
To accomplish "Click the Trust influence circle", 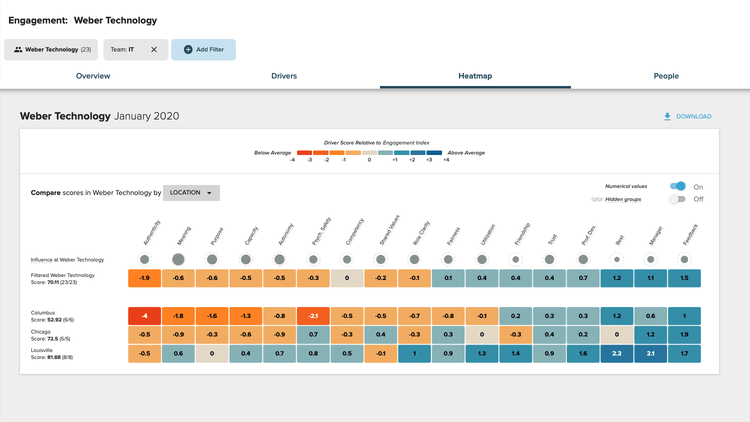I will [x=549, y=259].
